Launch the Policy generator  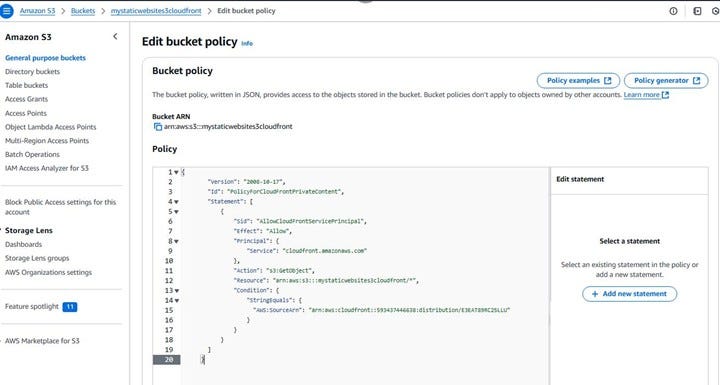tap(666, 80)
